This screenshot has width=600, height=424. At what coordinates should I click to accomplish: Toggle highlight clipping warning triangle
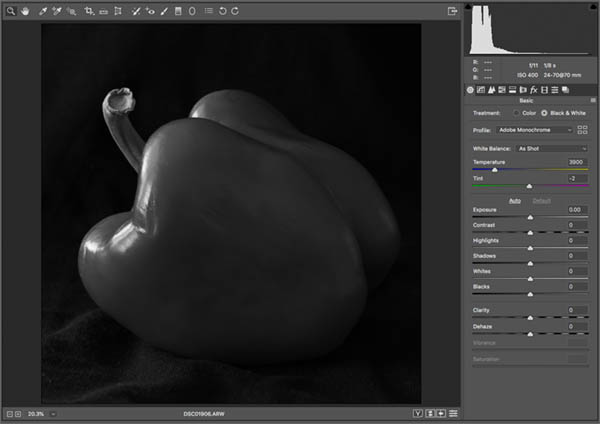pyautogui.click(x=592, y=7)
